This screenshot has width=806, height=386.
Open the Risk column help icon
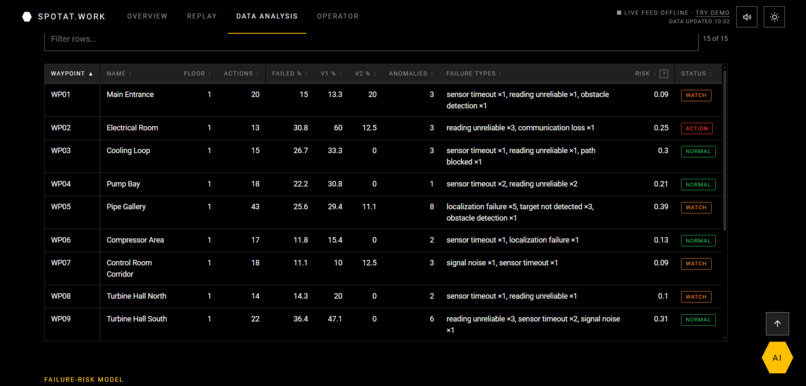pos(664,74)
